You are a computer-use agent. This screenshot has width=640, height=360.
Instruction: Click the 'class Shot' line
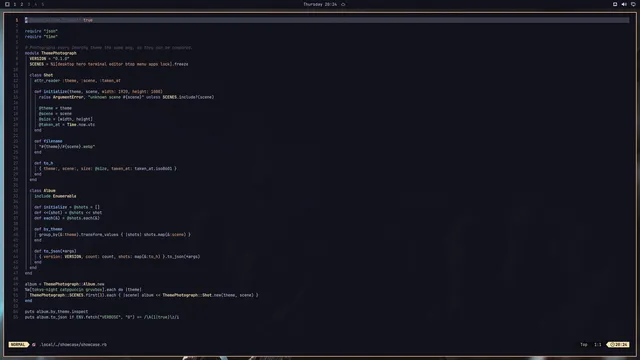[41, 75]
